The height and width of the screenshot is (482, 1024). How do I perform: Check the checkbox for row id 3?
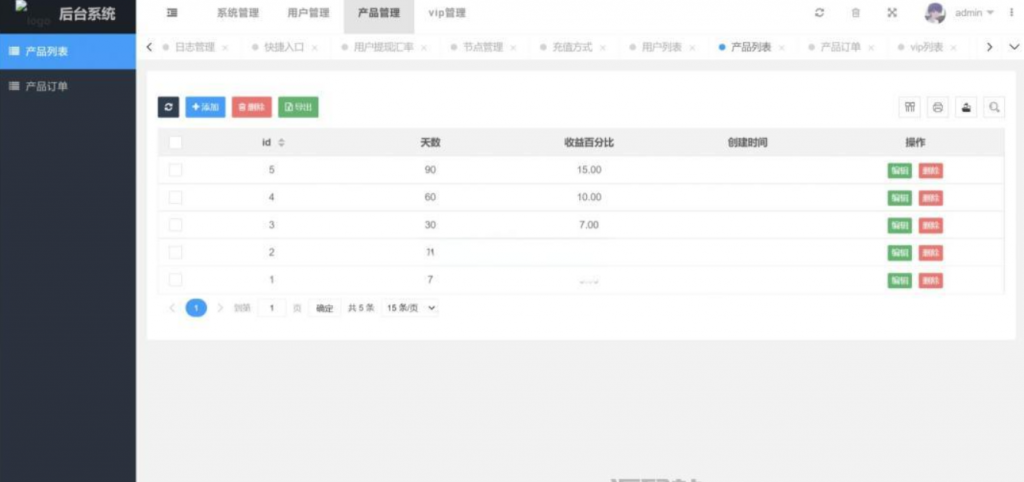[x=175, y=225]
